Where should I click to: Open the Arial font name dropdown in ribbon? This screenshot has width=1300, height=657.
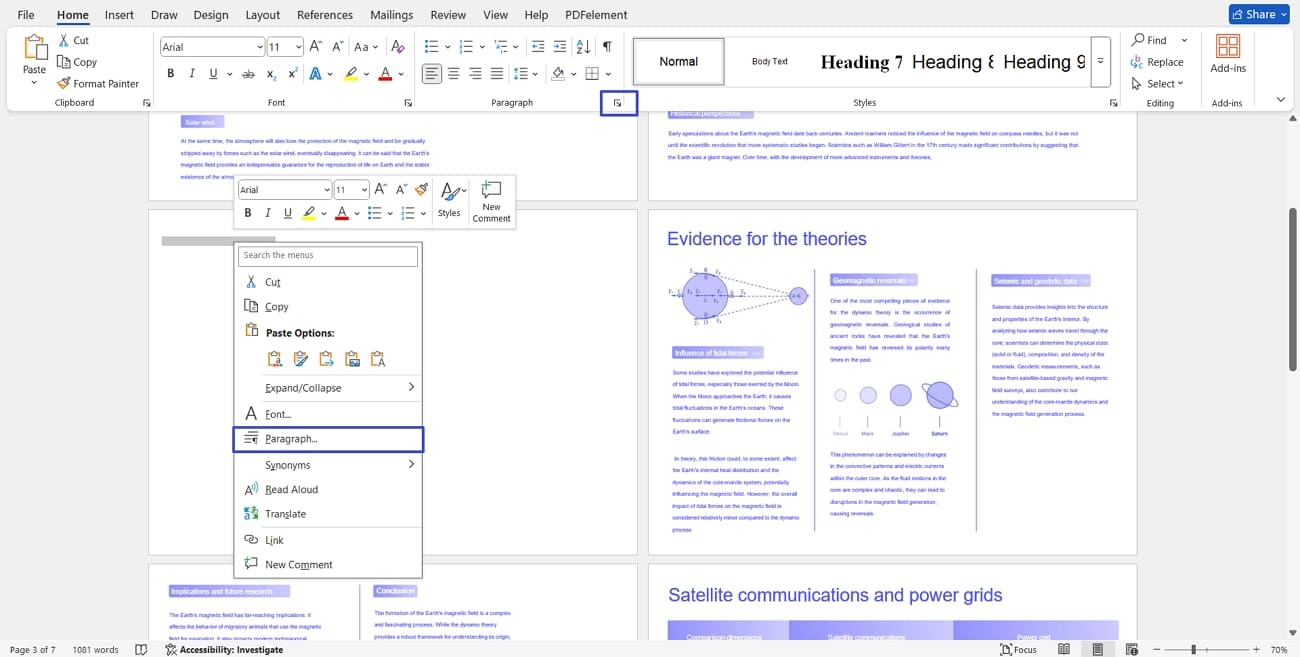[259, 47]
